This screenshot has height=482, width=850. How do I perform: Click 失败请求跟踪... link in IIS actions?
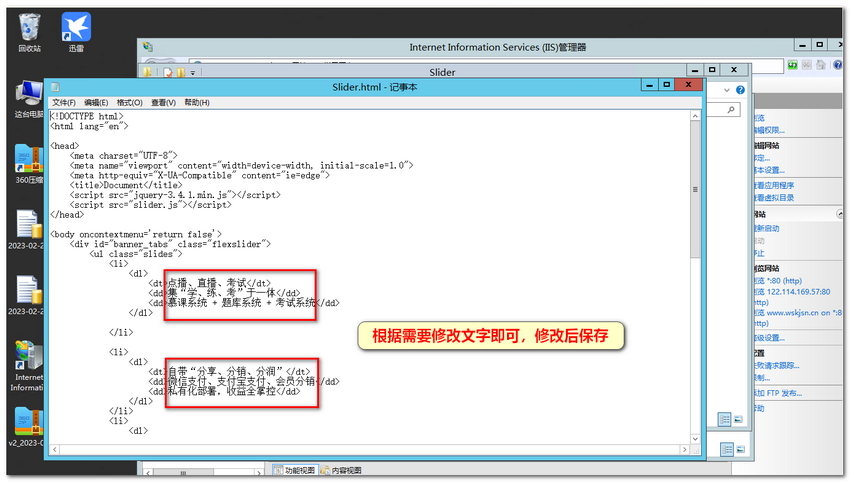(776, 365)
